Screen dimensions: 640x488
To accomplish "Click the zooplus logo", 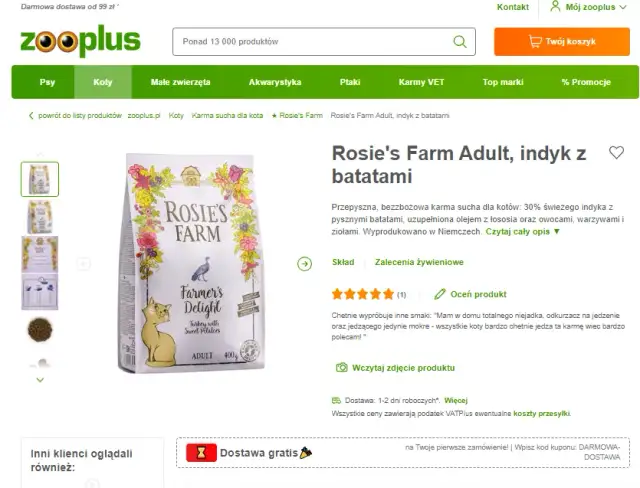I will [80, 41].
